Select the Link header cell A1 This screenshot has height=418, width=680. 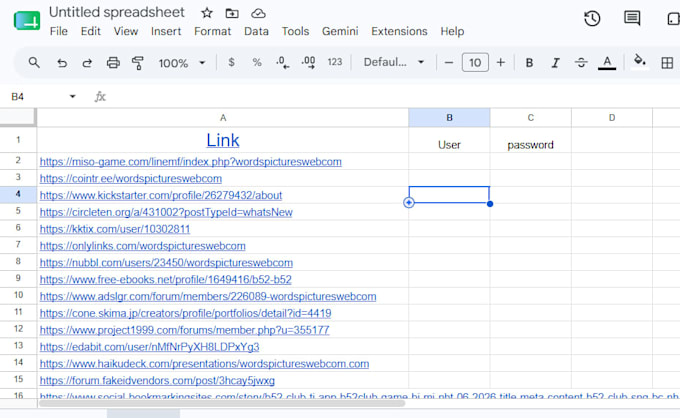(x=222, y=140)
